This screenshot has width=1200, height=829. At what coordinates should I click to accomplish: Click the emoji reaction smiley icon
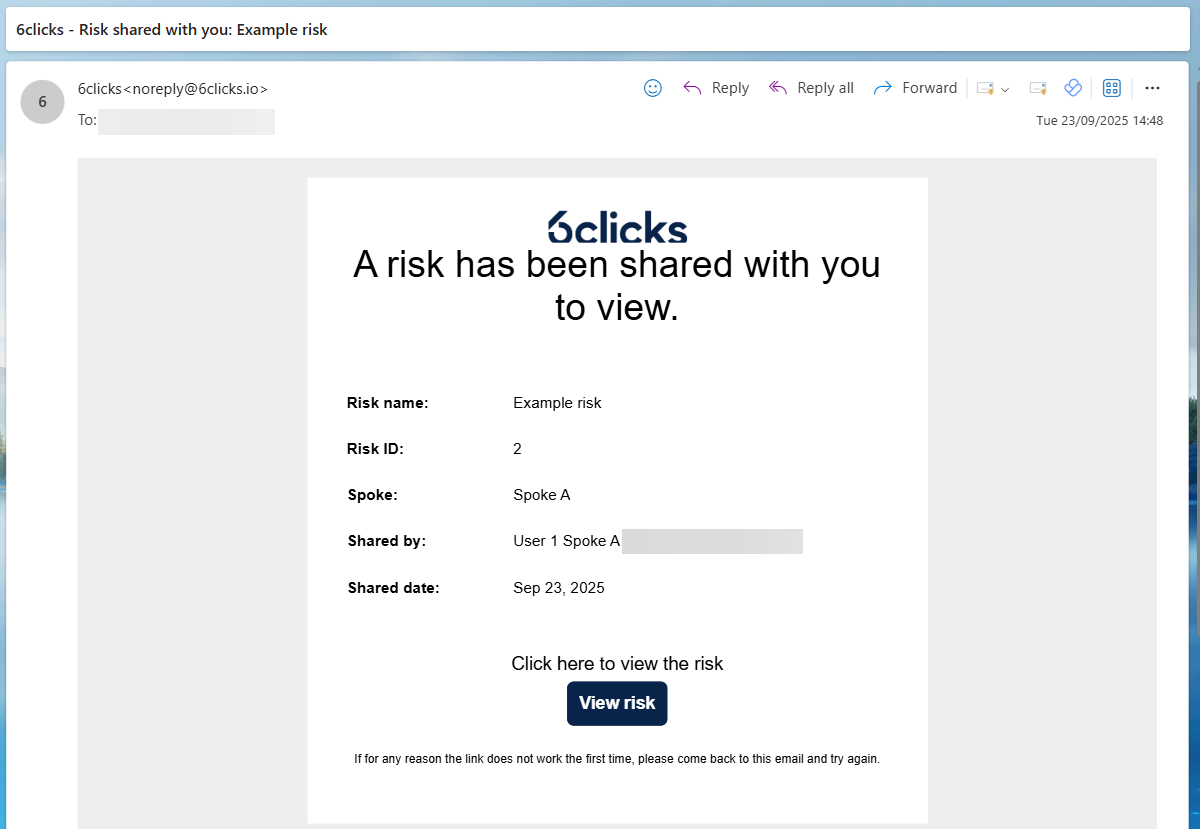point(653,88)
